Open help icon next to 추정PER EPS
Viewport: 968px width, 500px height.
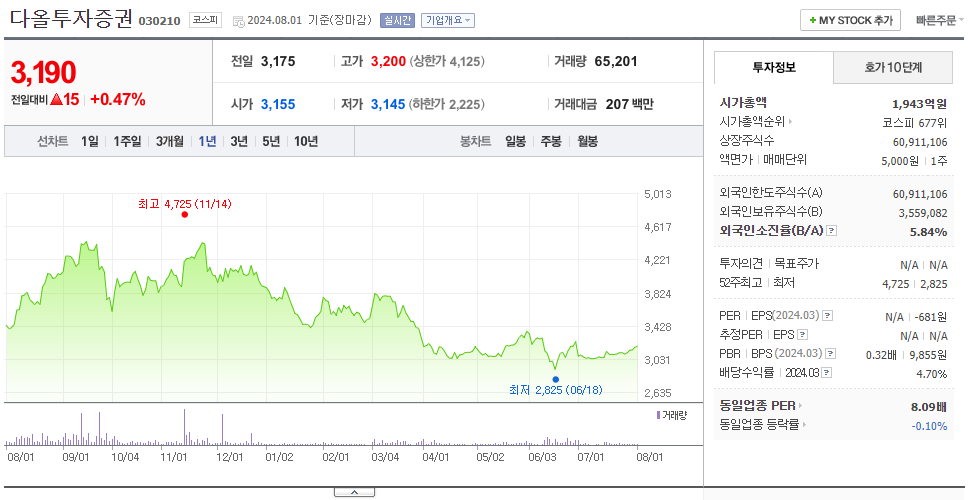tap(803, 335)
